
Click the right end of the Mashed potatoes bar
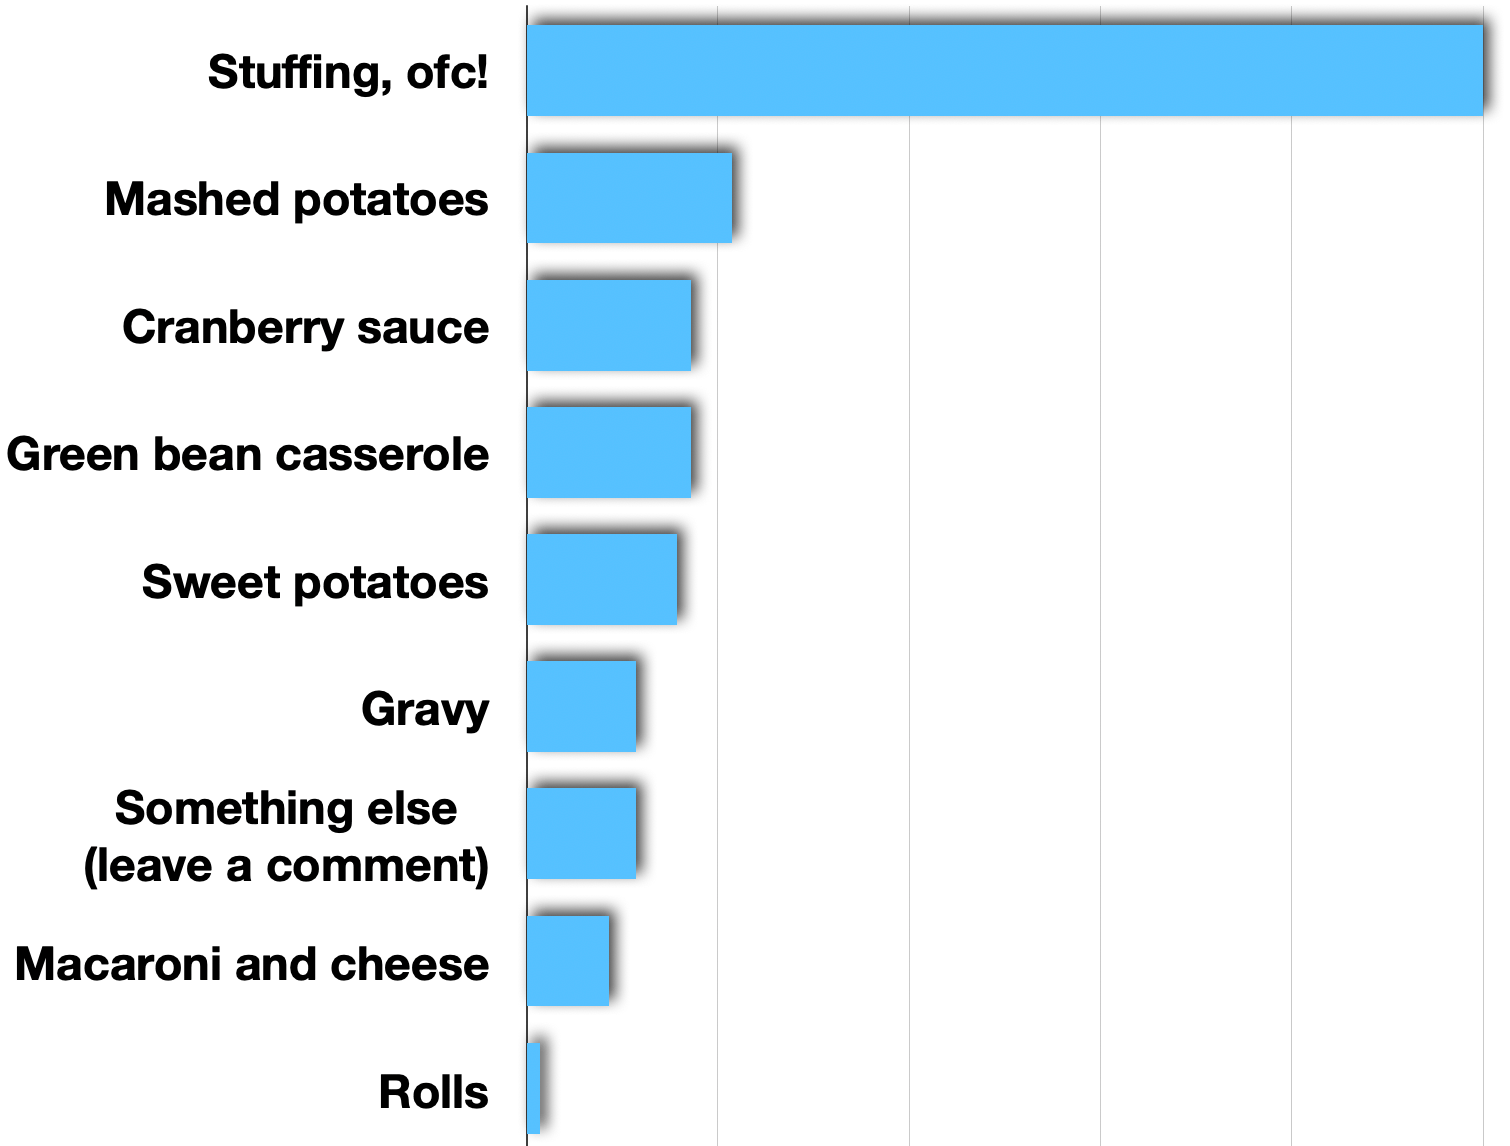(x=726, y=198)
